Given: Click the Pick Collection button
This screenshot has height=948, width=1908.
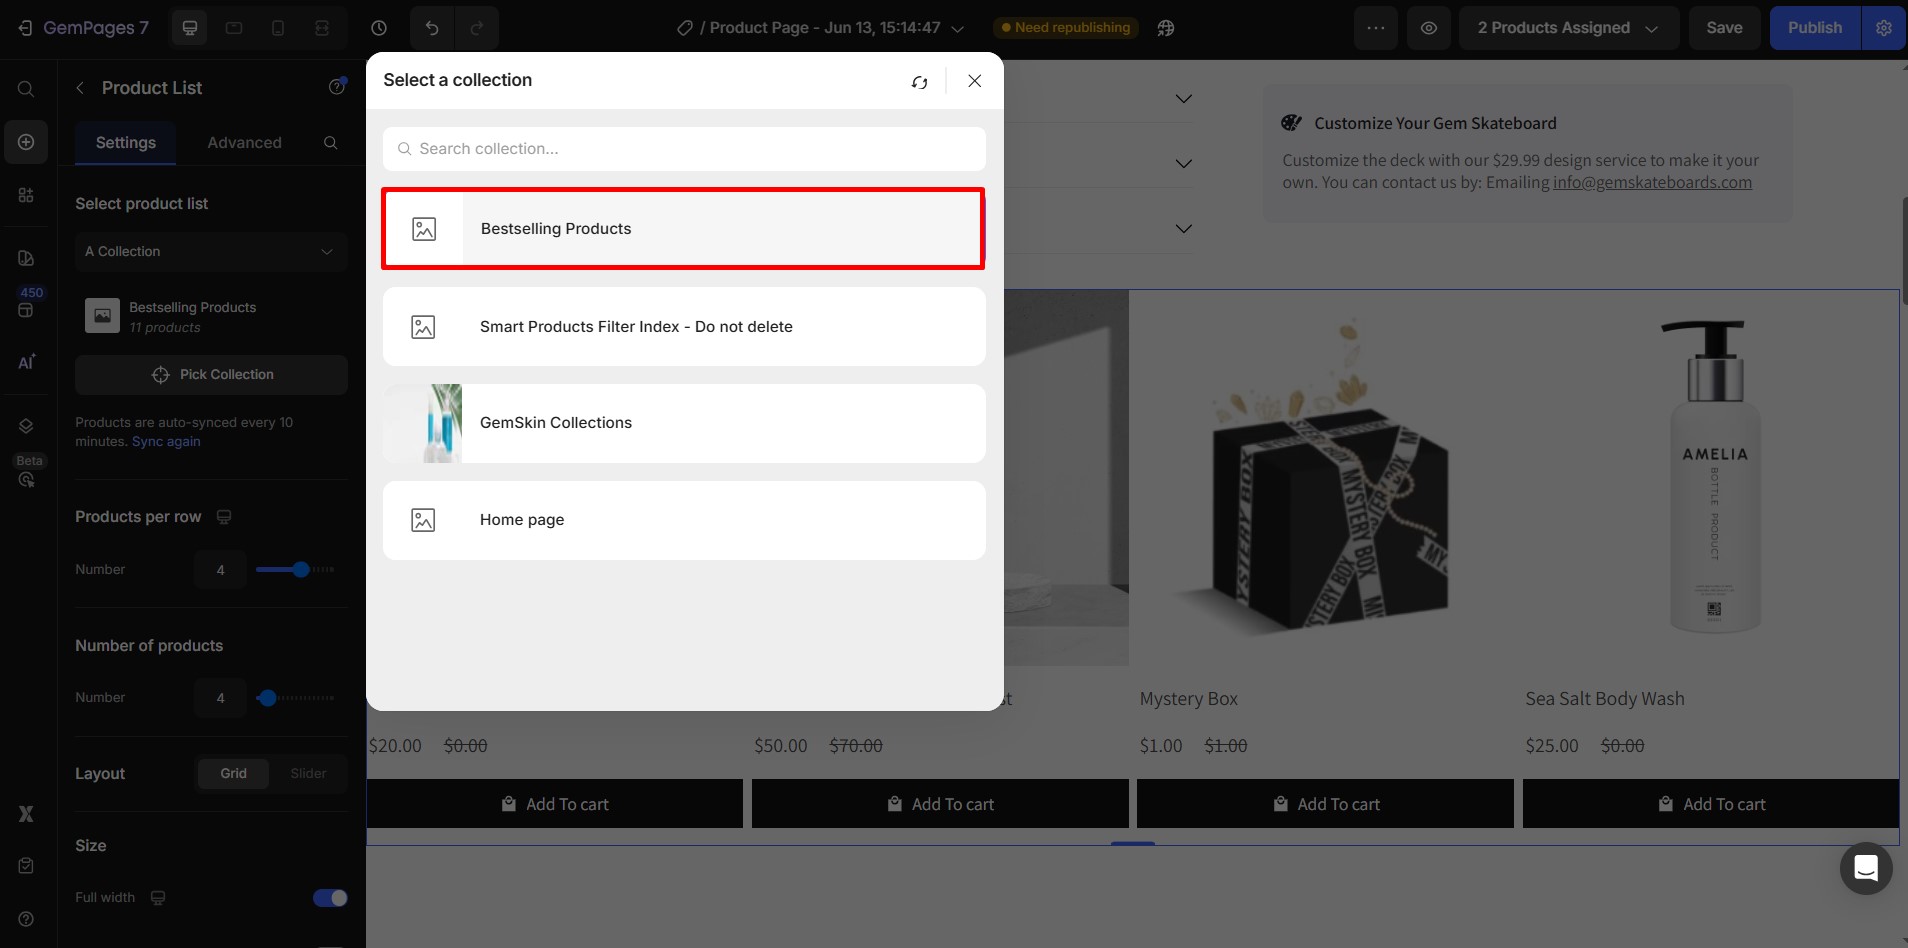Looking at the screenshot, I should 211,375.
